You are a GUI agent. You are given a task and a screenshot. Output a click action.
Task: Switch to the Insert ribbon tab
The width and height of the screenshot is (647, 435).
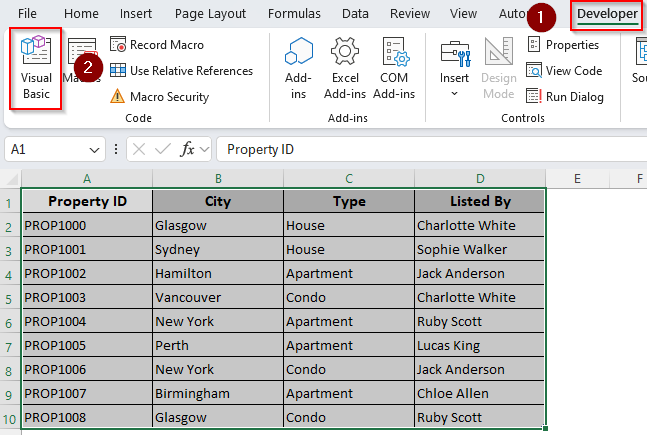[x=136, y=14]
